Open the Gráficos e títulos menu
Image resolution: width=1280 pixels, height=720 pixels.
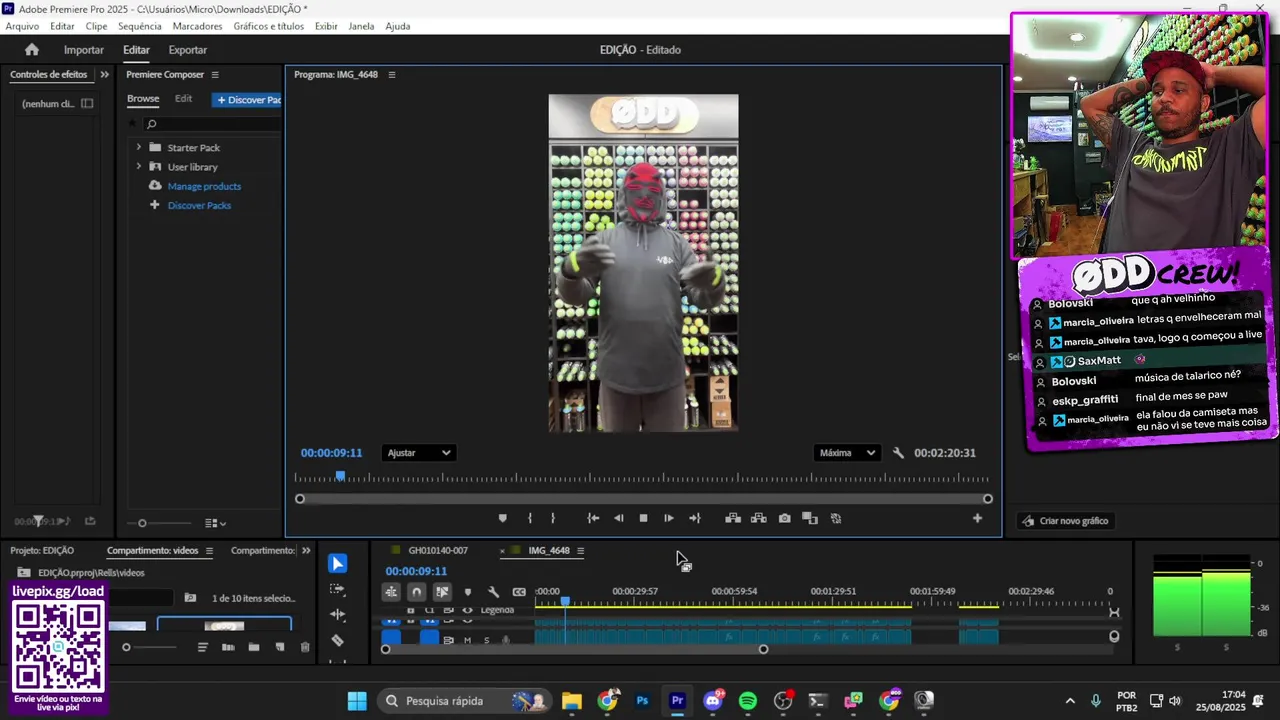point(269,26)
